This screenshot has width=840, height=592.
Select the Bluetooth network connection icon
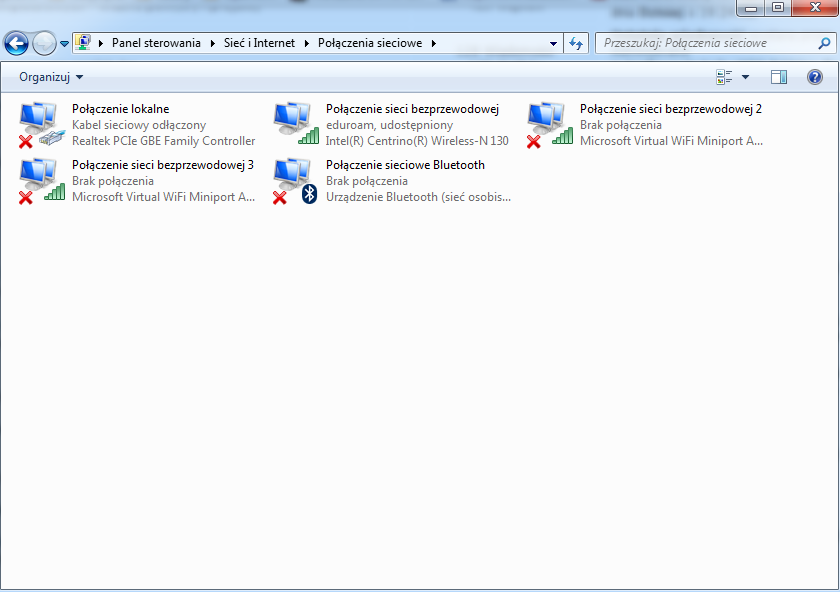(x=294, y=181)
